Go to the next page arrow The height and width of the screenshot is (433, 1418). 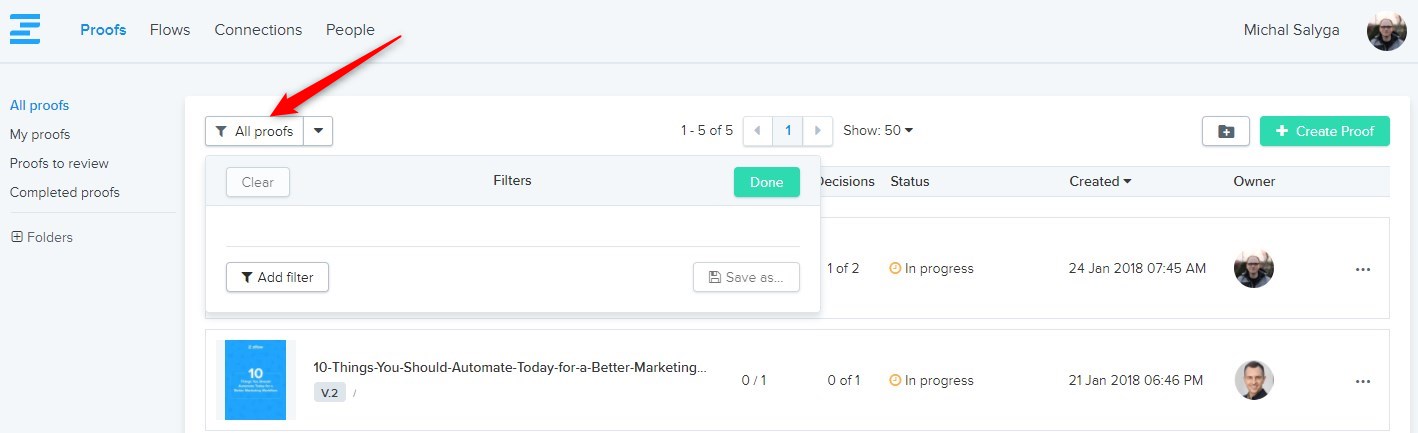(x=818, y=131)
